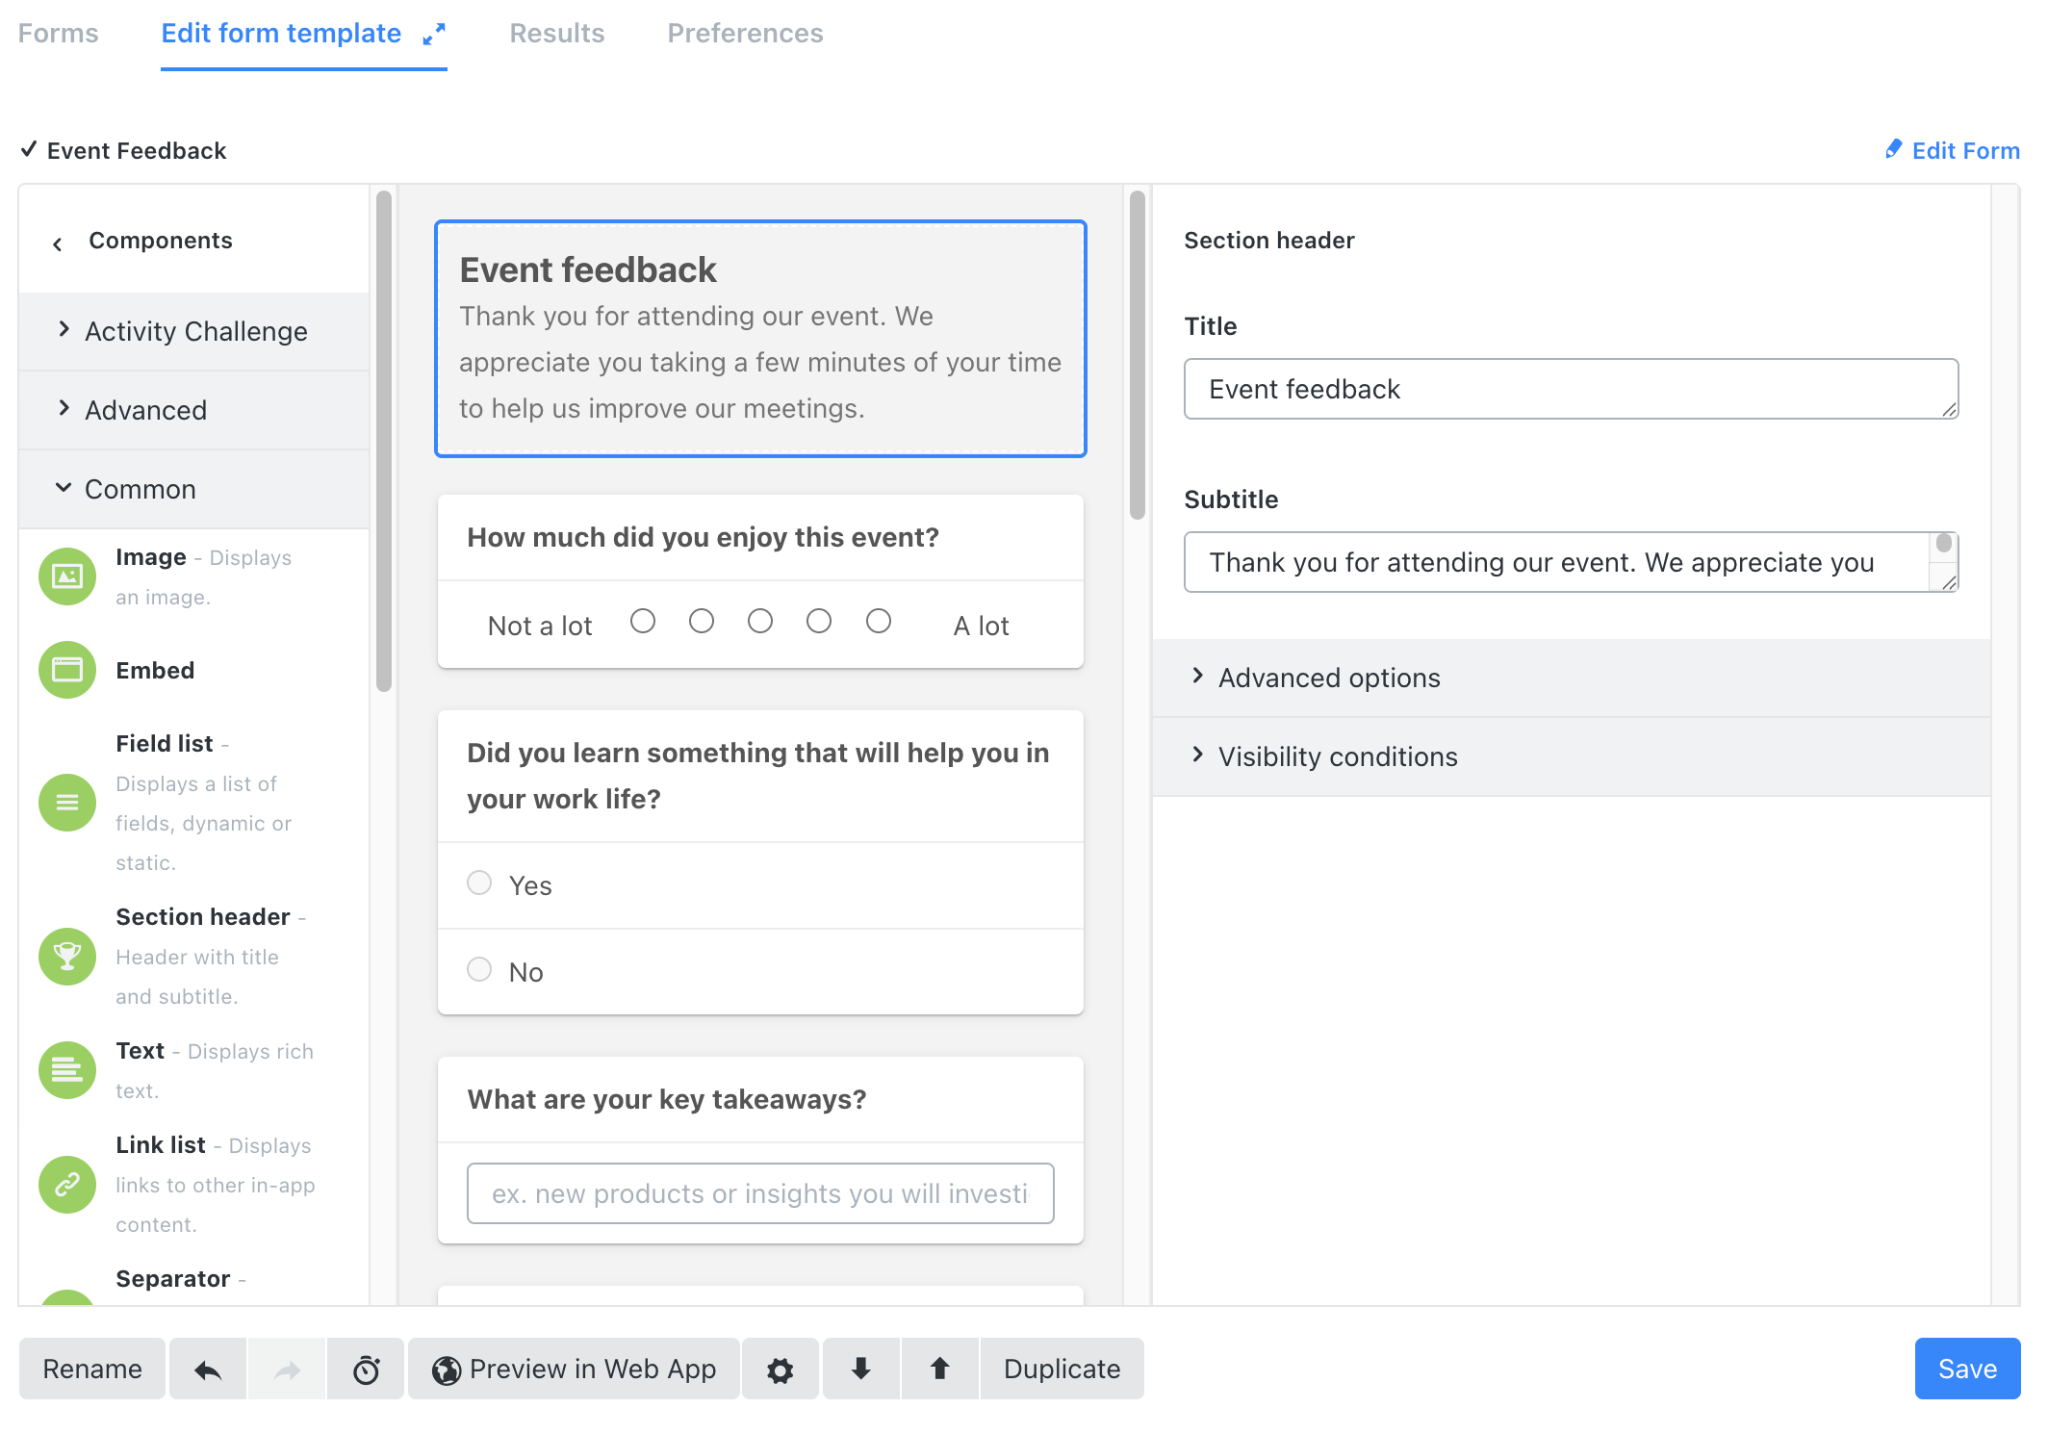Switch to the Forms tab

(x=58, y=33)
